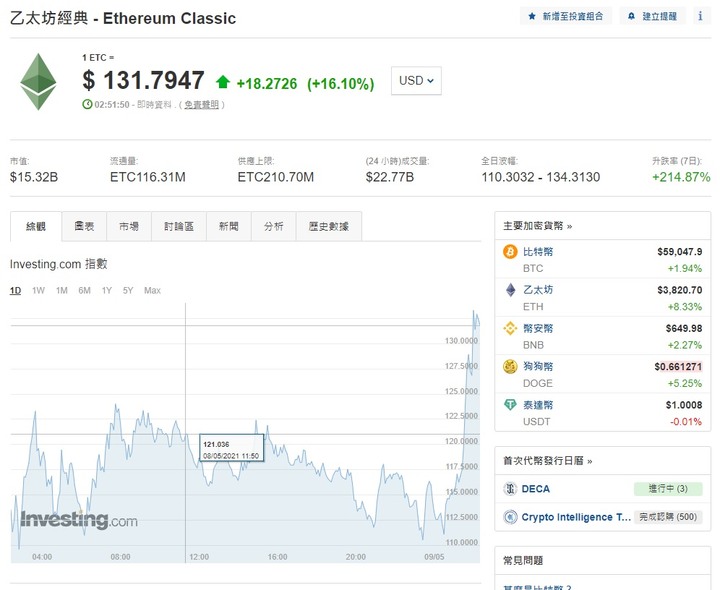Click the $22.77B 24-hour volume value
This screenshot has height=590, width=720.
point(390,177)
